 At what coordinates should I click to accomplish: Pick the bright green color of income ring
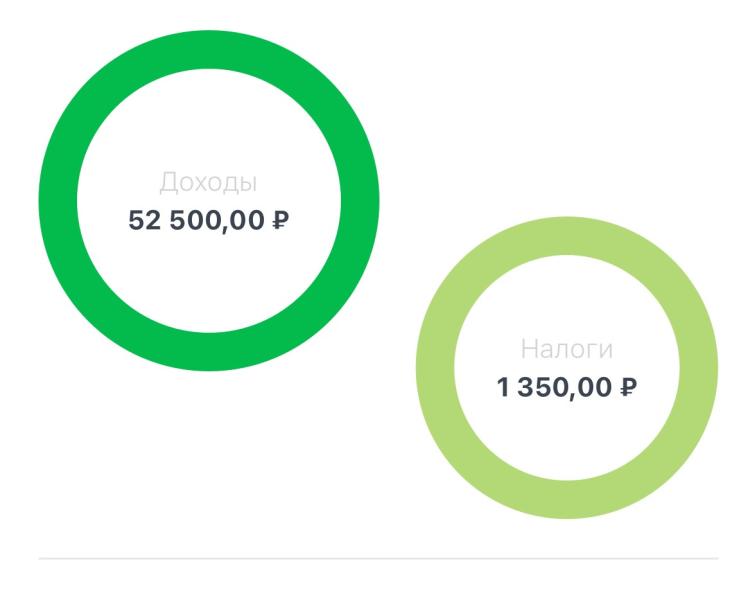(x=58, y=200)
